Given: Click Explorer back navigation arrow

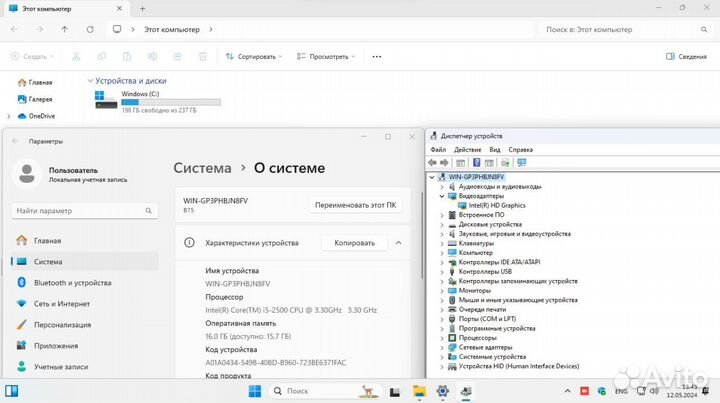Looking at the screenshot, I should click(x=14, y=29).
